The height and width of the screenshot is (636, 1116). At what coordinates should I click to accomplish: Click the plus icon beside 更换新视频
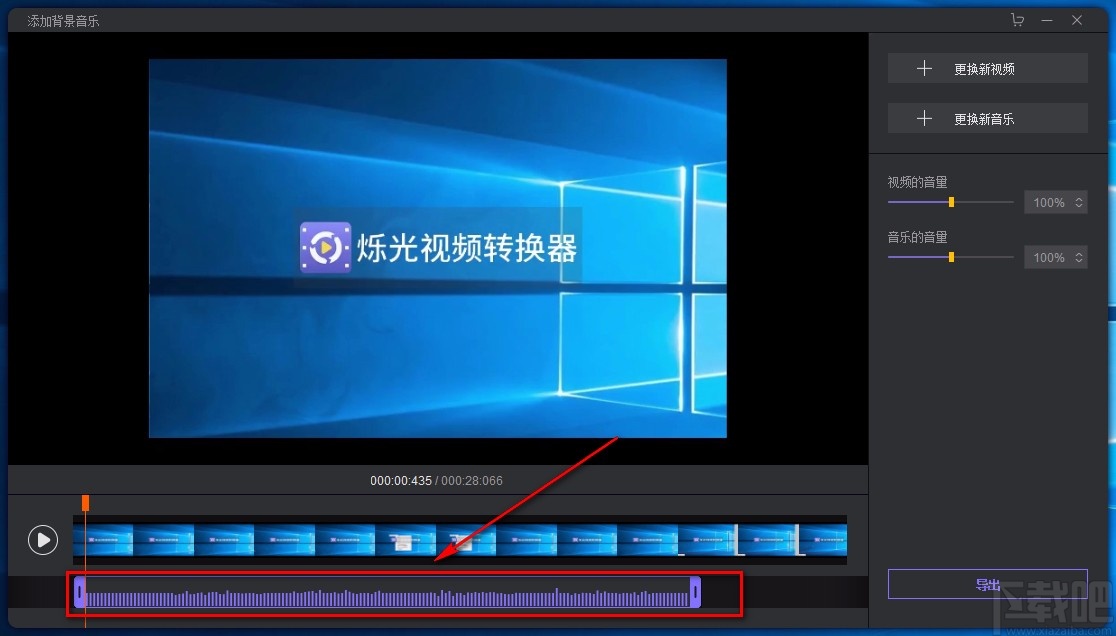point(924,68)
